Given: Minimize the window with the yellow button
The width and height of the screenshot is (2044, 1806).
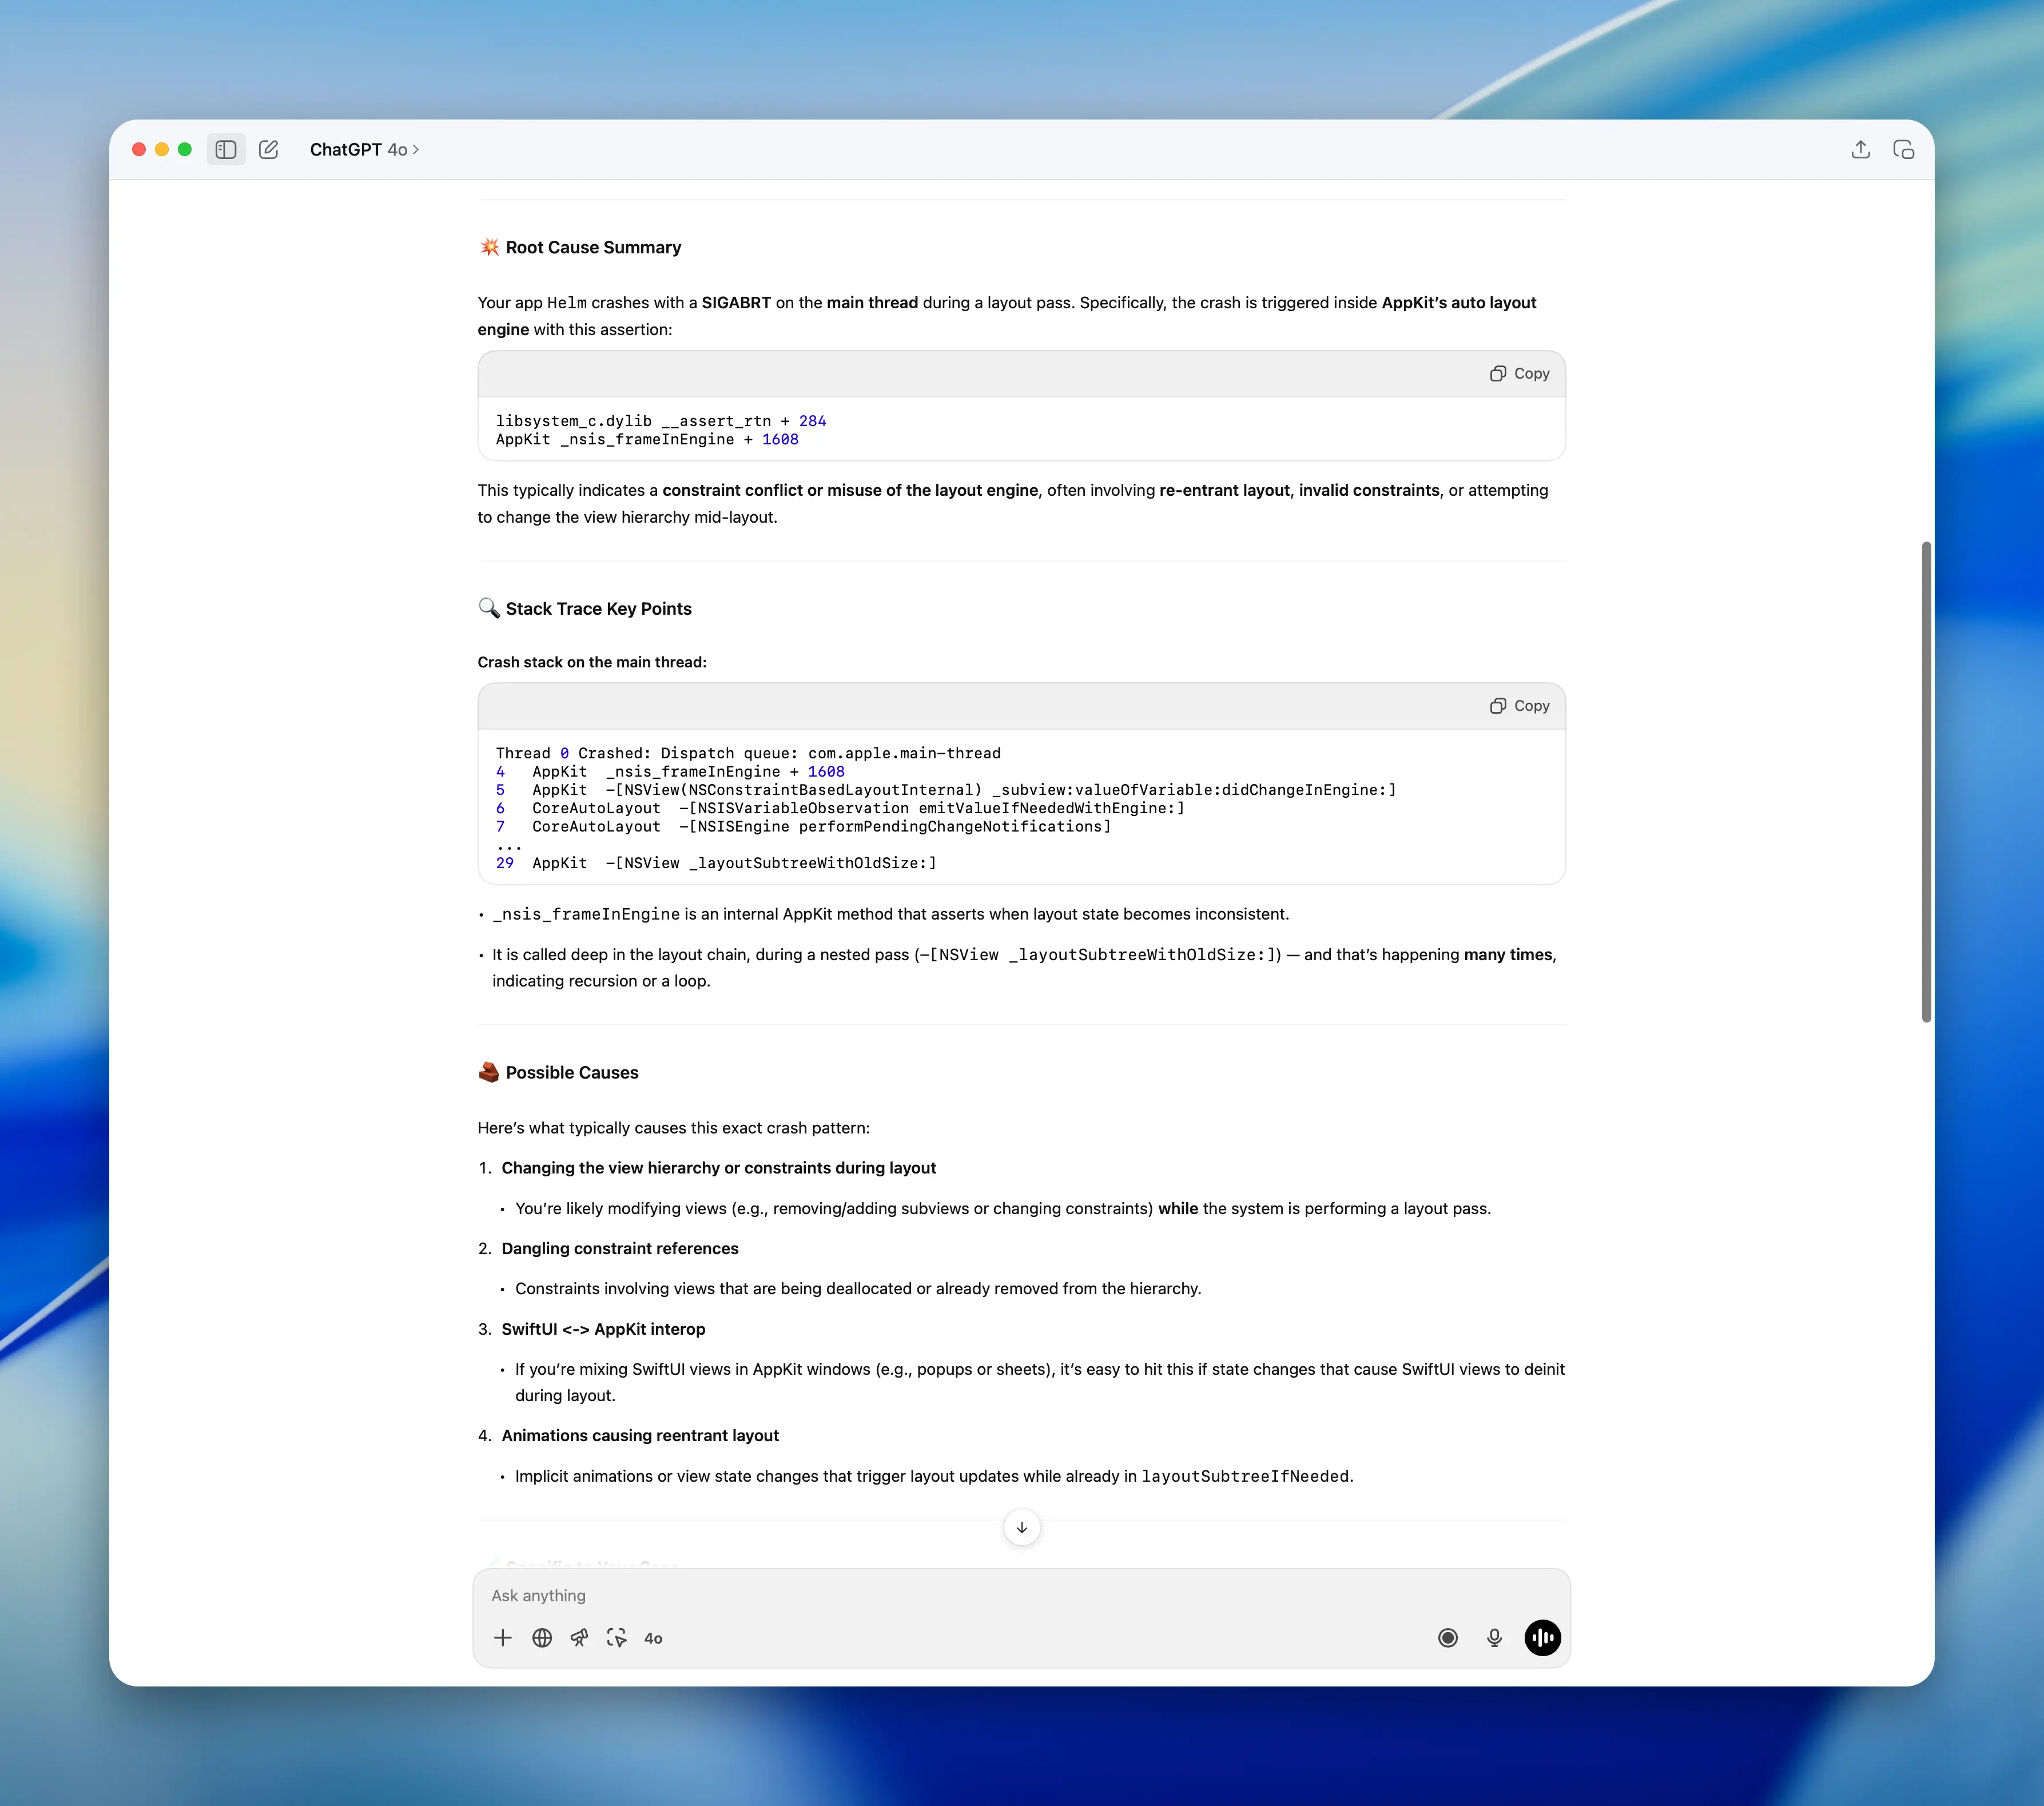Looking at the screenshot, I should point(162,150).
